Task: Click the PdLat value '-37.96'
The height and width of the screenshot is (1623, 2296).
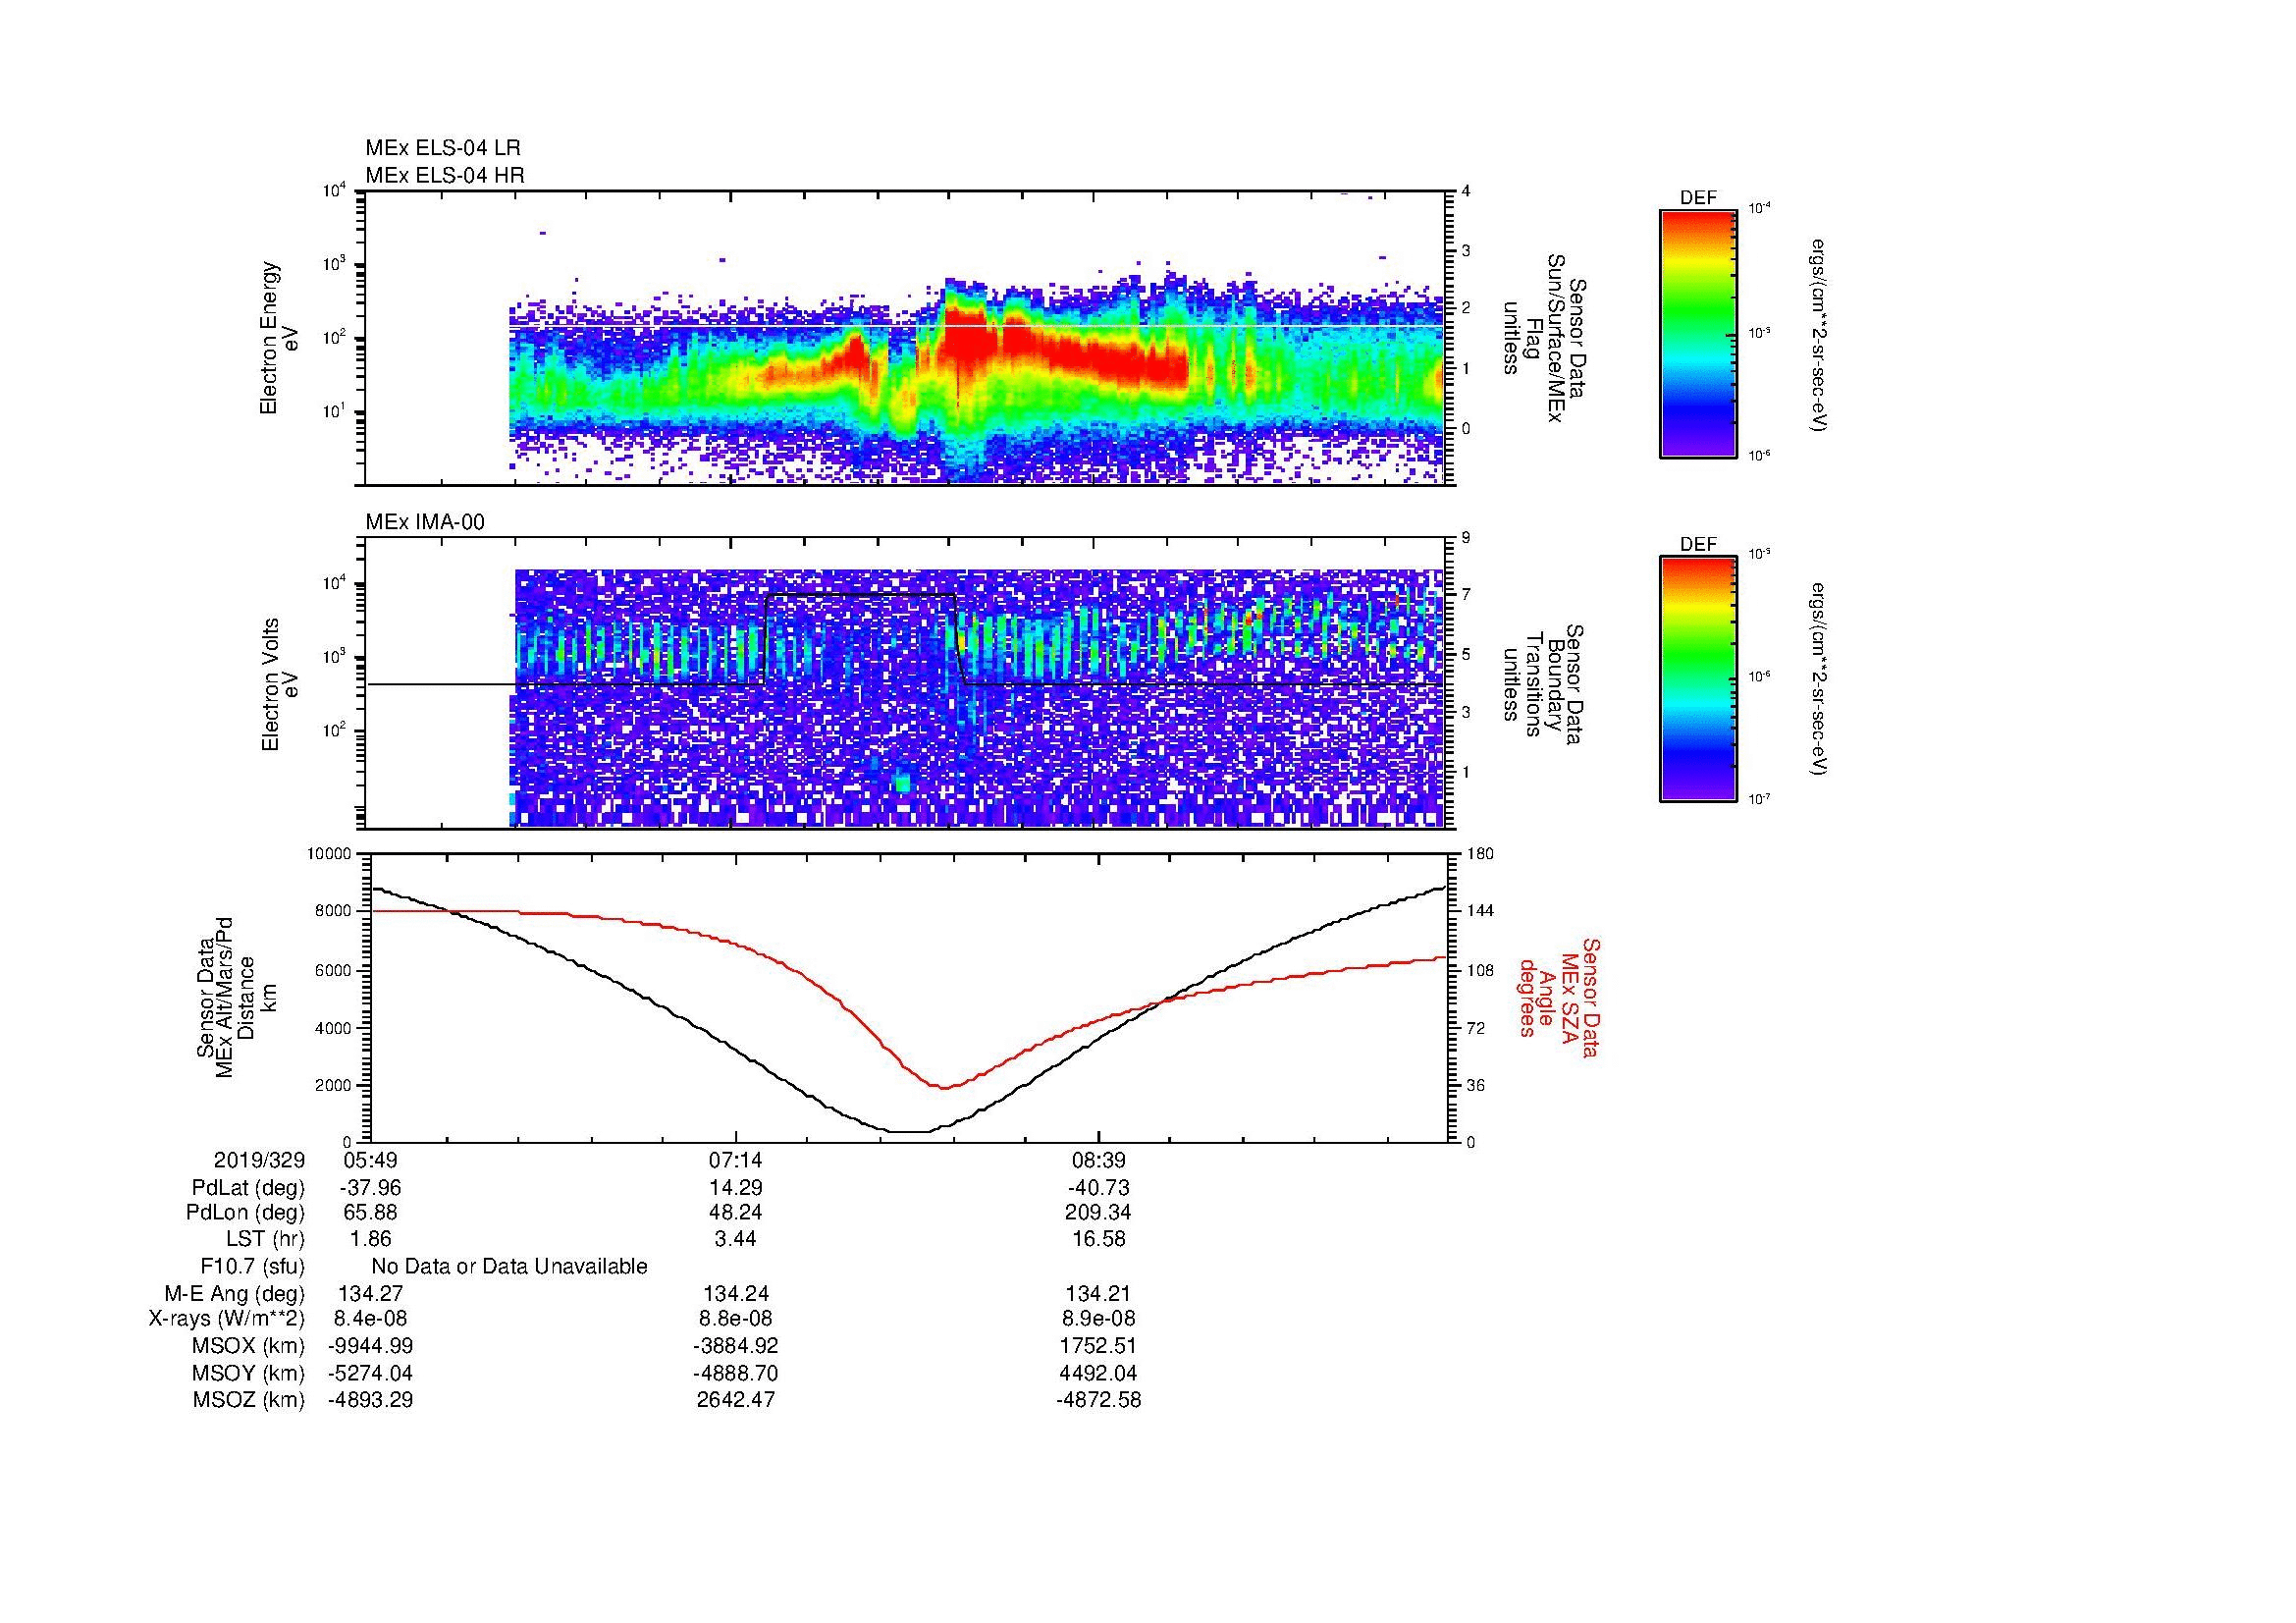Action: point(370,1188)
